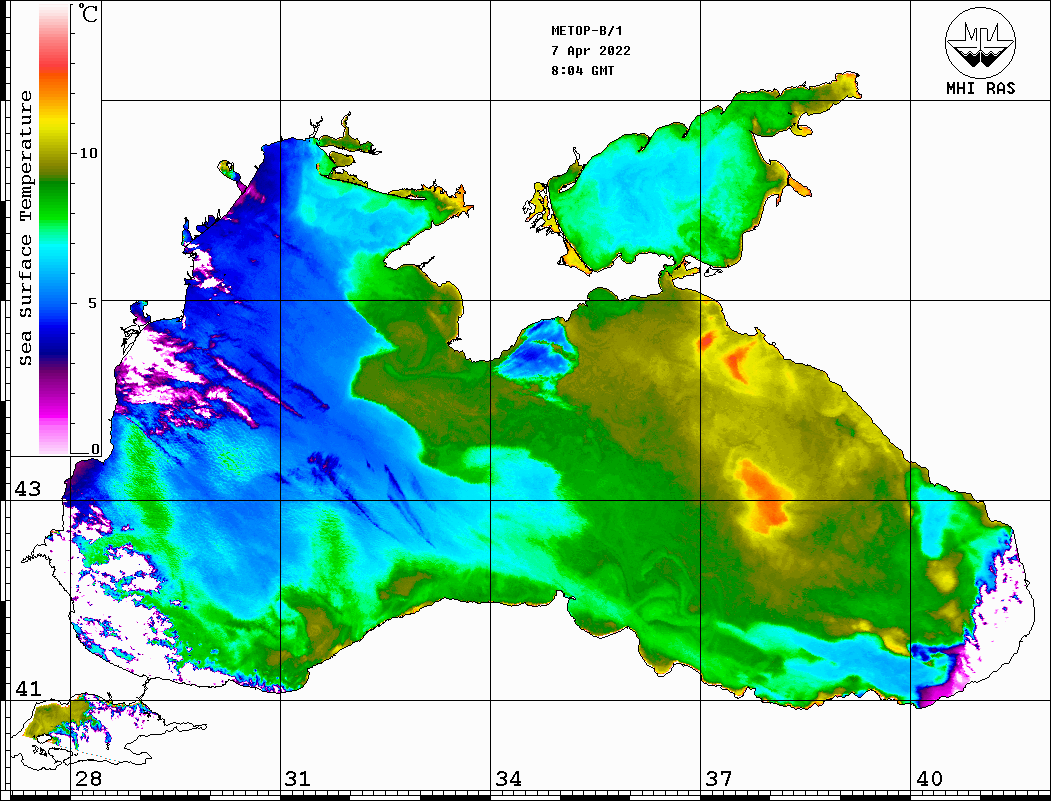1051x801 pixels.
Task: Click the '10' tick label on color scale
Action: pos(88,153)
